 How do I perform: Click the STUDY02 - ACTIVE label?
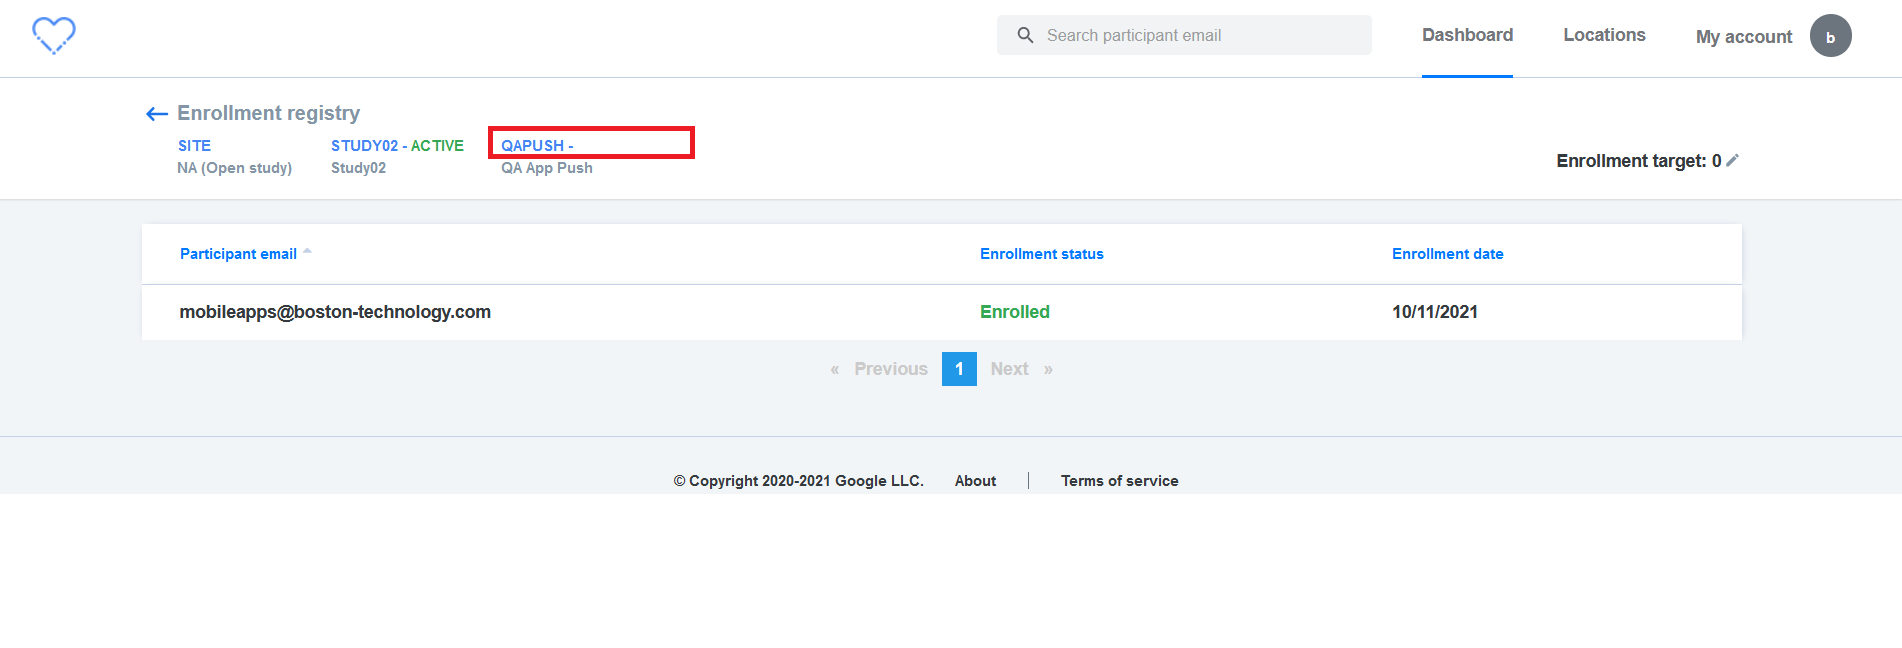pyautogui.click(x=397, y=146)
